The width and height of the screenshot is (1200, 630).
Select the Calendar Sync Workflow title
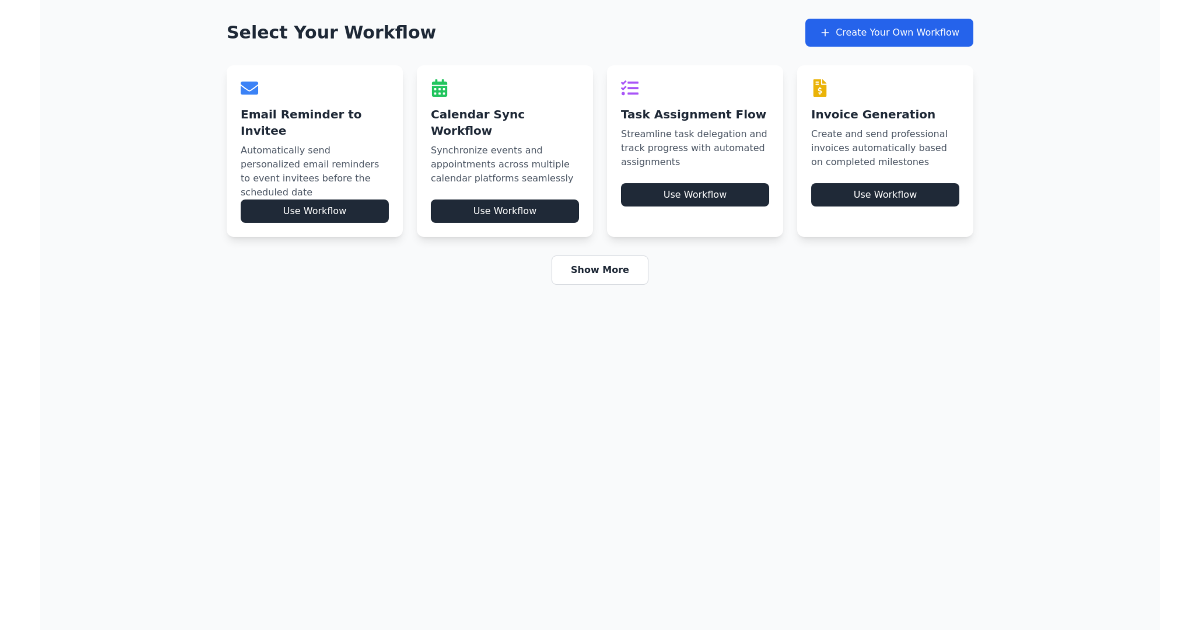tap(477, 122)
